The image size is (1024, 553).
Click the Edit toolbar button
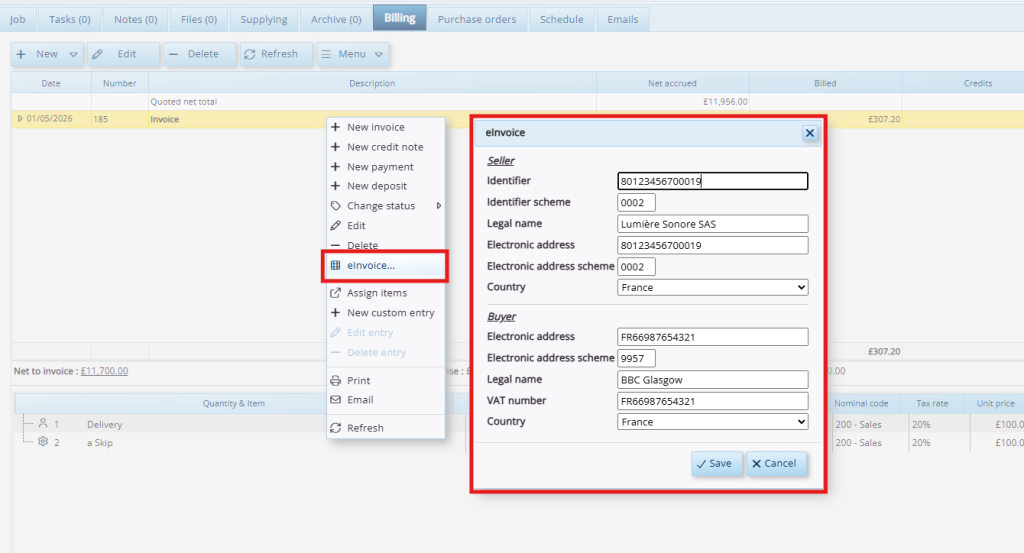[123, 54]
